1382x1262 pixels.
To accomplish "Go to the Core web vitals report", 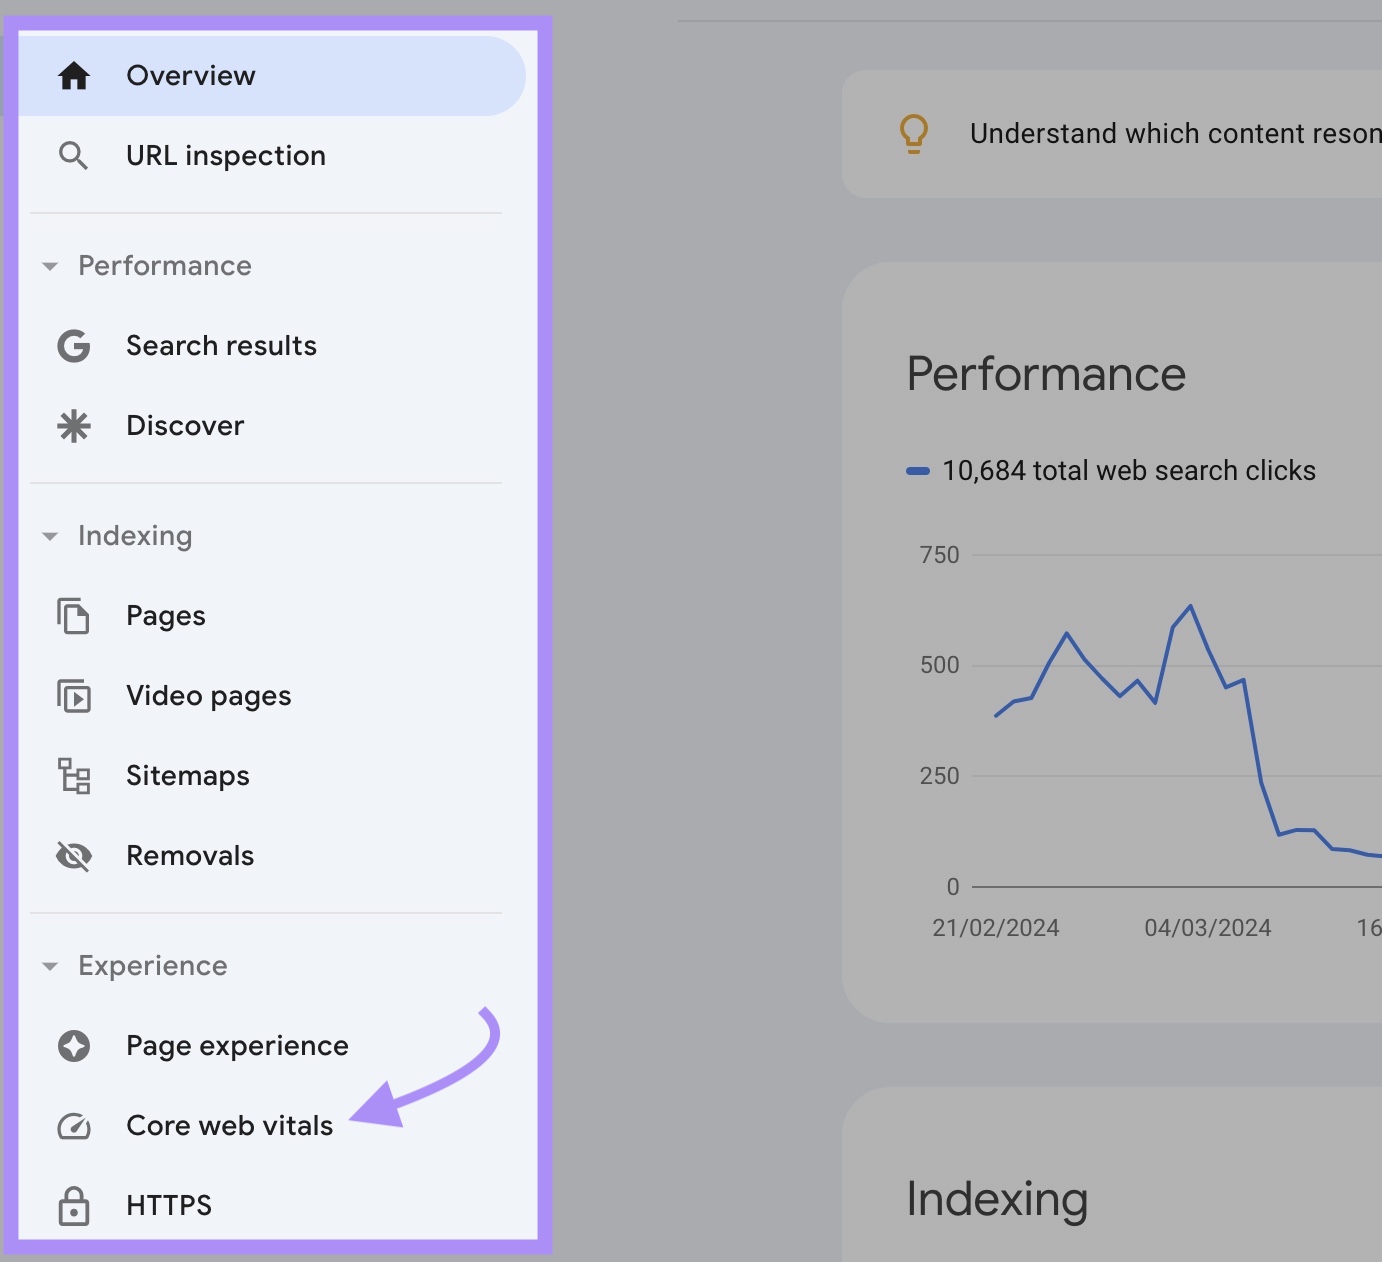I will click(229, 1125).
